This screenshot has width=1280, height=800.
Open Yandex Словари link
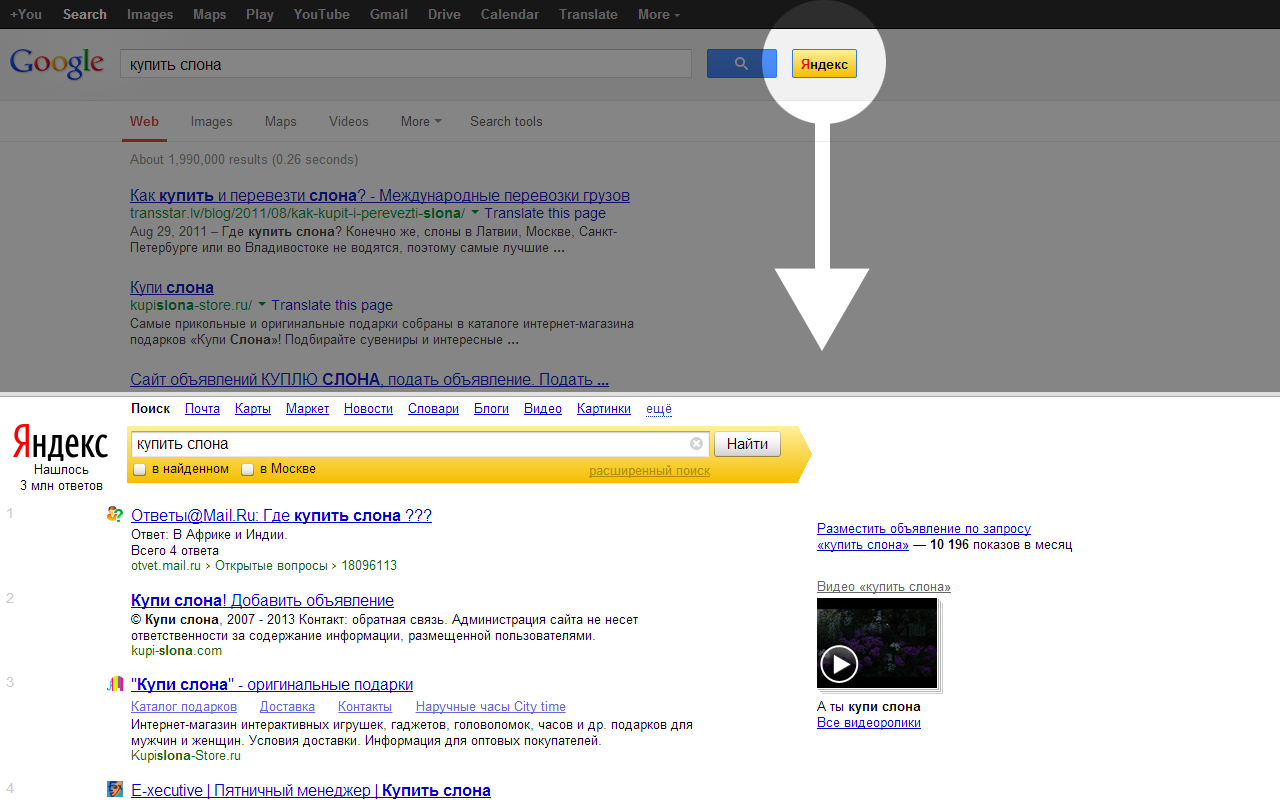[434, 409]
